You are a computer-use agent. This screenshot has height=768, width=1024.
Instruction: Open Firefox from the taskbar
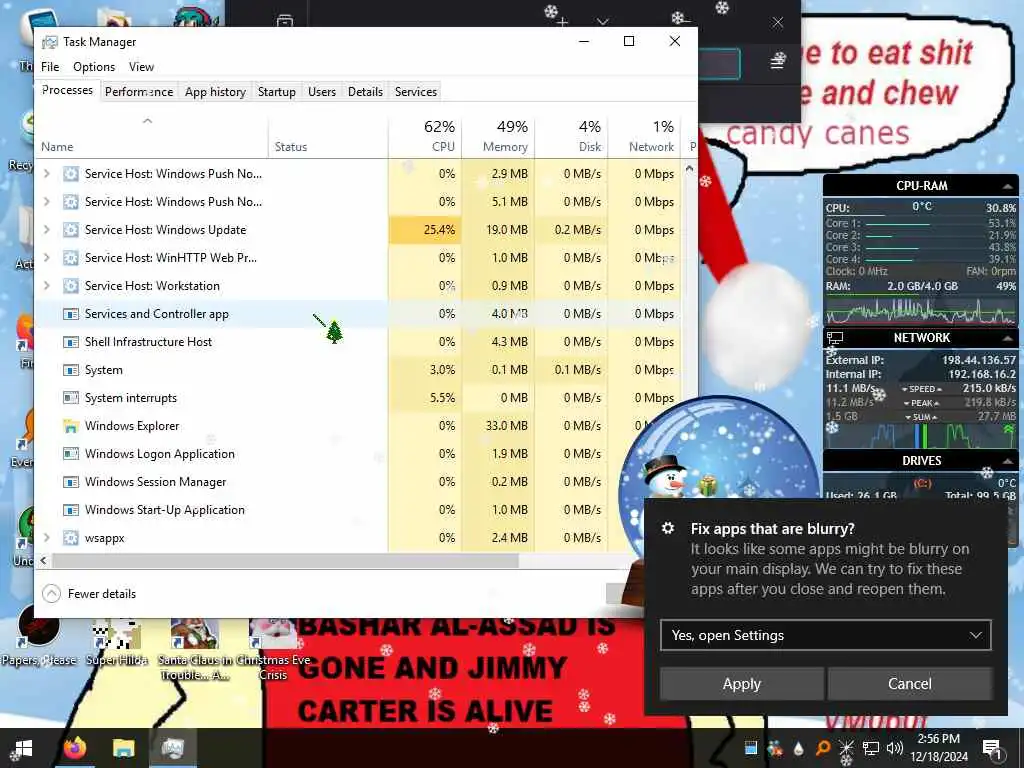(76, 748)
